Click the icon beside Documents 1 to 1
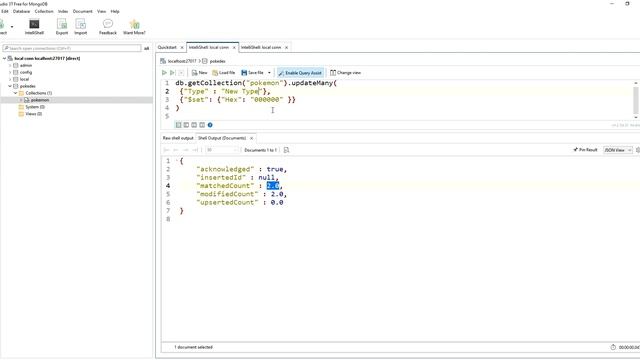Viewport: 640px width, 360px height. click(x=287, y=150)
